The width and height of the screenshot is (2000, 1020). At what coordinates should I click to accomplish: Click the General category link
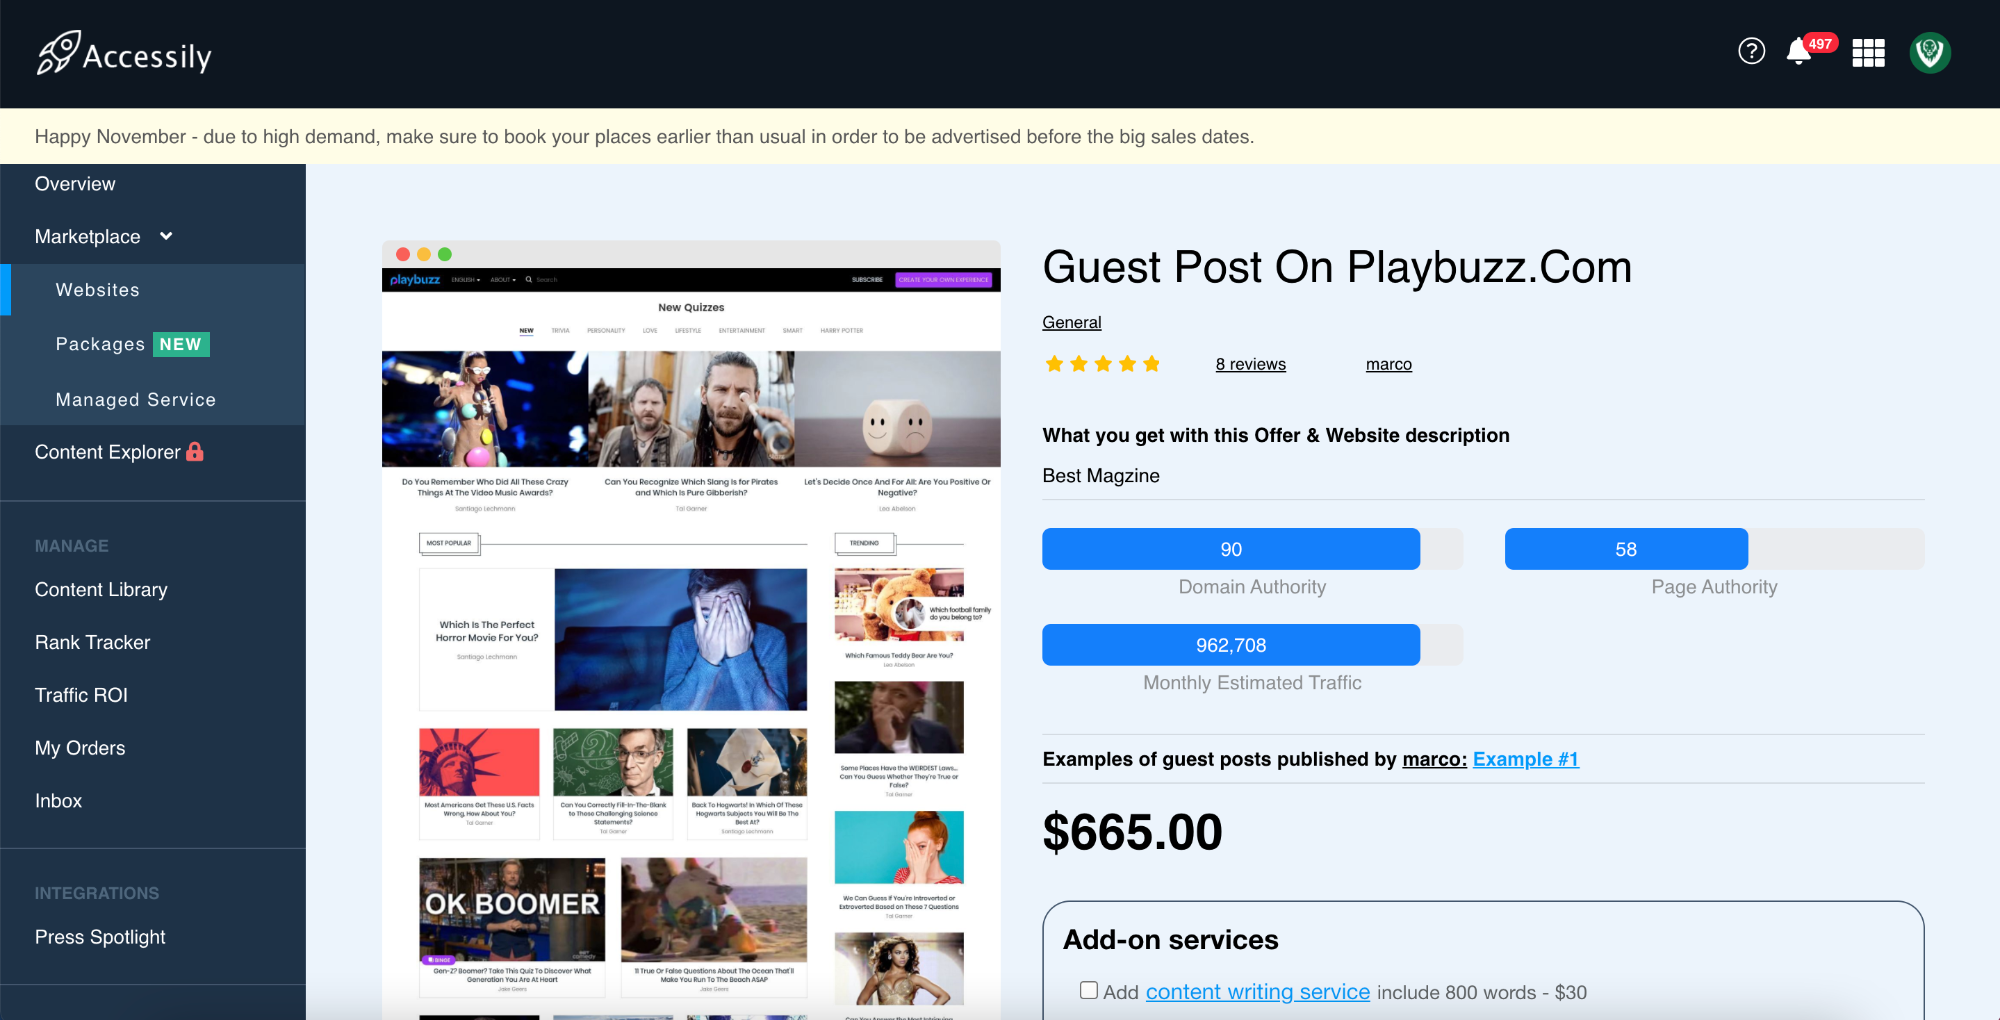[x=1072, y=322]
